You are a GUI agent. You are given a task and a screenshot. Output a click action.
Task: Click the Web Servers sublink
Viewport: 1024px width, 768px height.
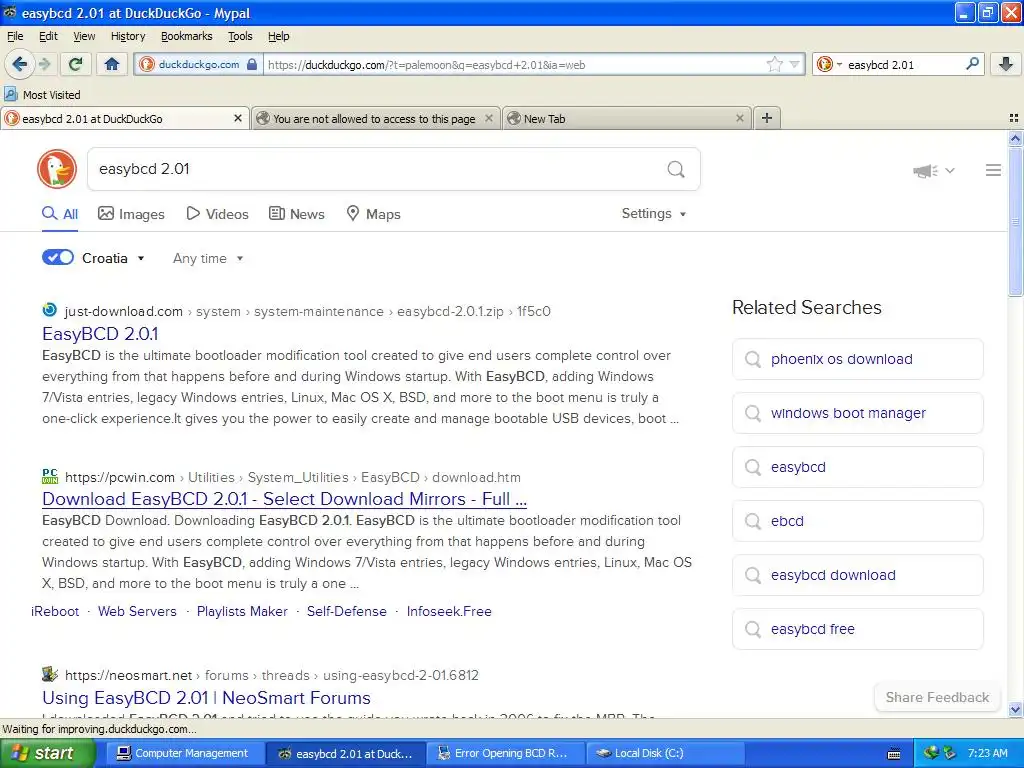point(137,611)
